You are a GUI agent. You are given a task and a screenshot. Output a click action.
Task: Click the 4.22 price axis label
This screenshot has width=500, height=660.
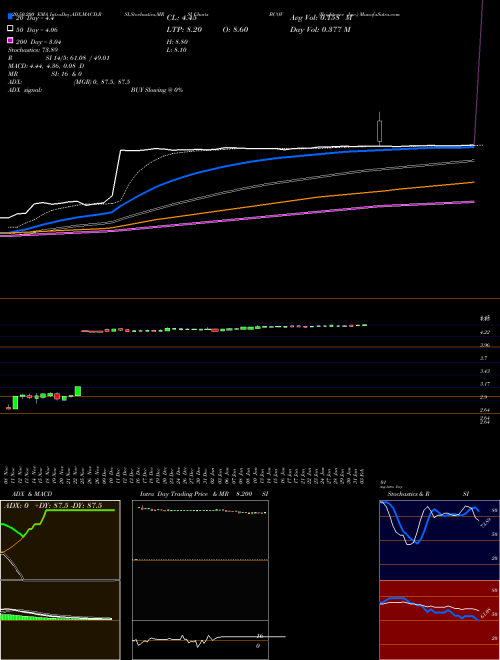[484, 333]
